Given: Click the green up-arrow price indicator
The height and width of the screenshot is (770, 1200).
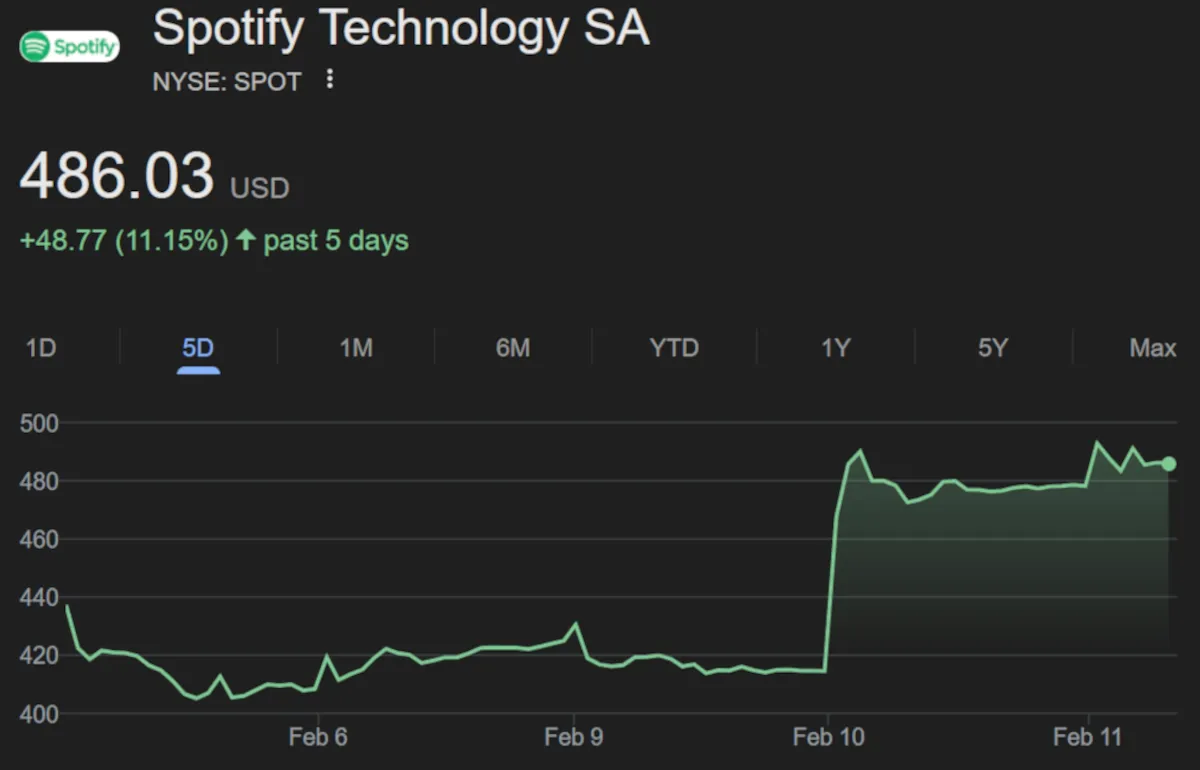Looking at the screenshot, I should pos(245,241).
